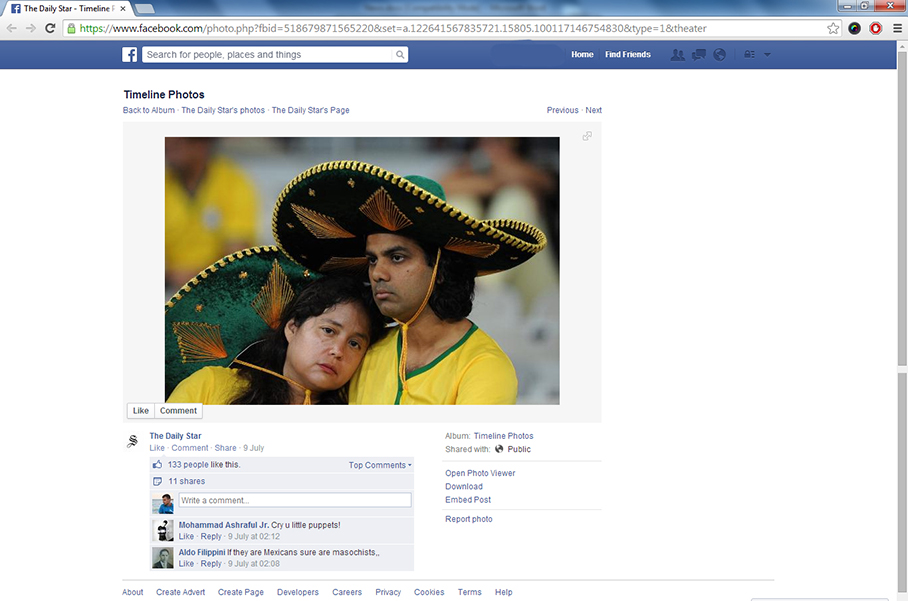The image size is (908, 601).
Task: Open the messages icon in Facebook header
Action: [x=699, y=54]
